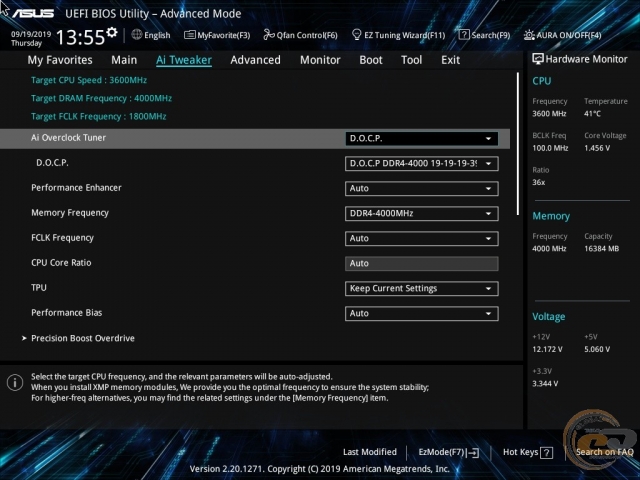Switch to EzMode(F7)
Screen dimensions: 640x480
442,452
